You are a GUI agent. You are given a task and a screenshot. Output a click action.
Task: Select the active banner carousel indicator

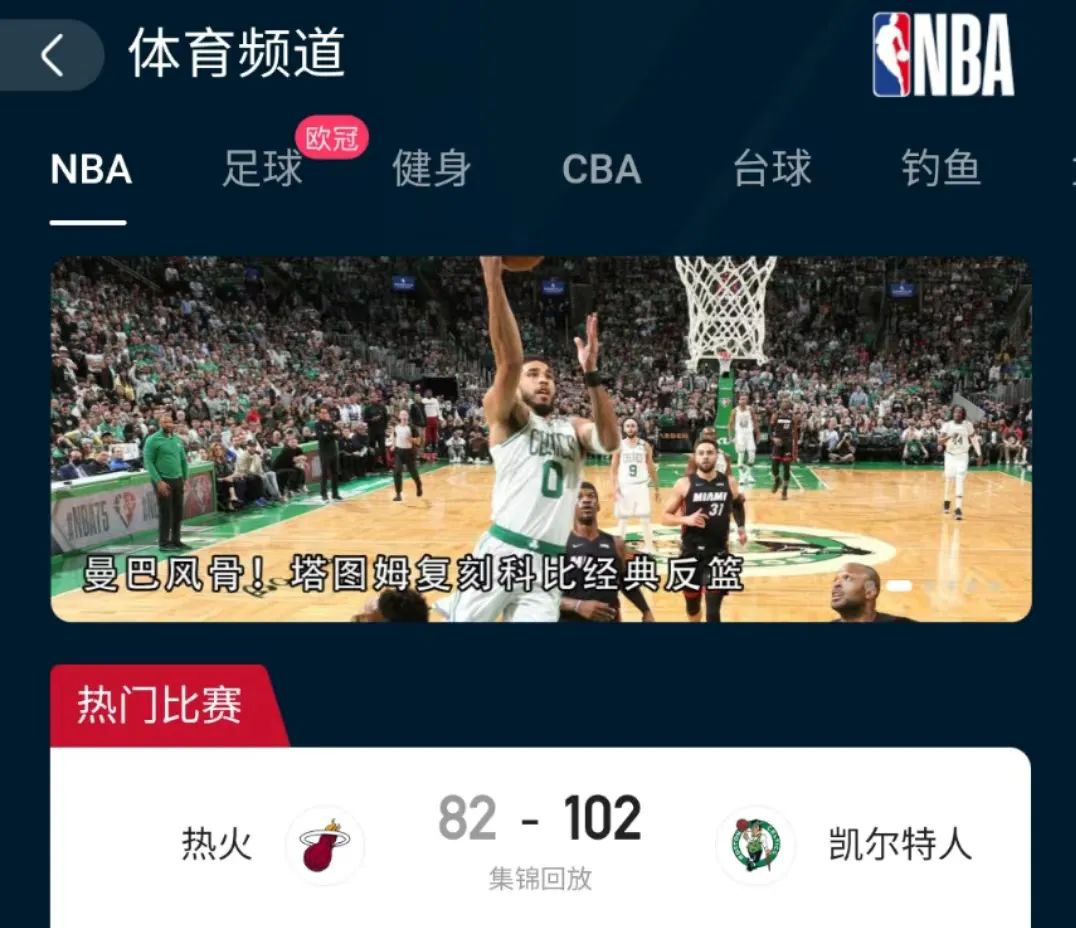898,585
